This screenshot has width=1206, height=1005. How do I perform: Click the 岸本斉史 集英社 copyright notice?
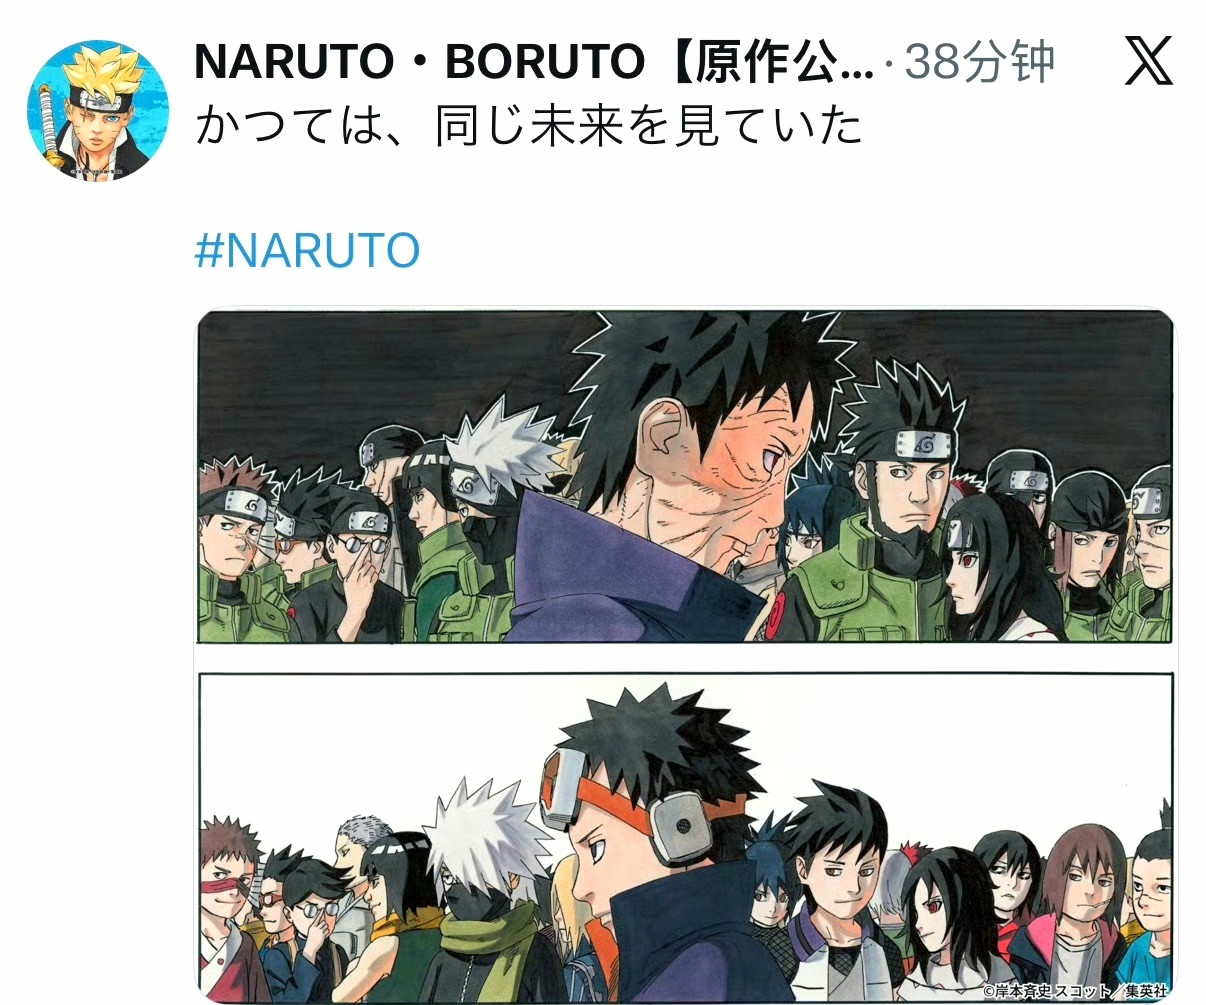pyautogui.click(x=1074, y=991)
